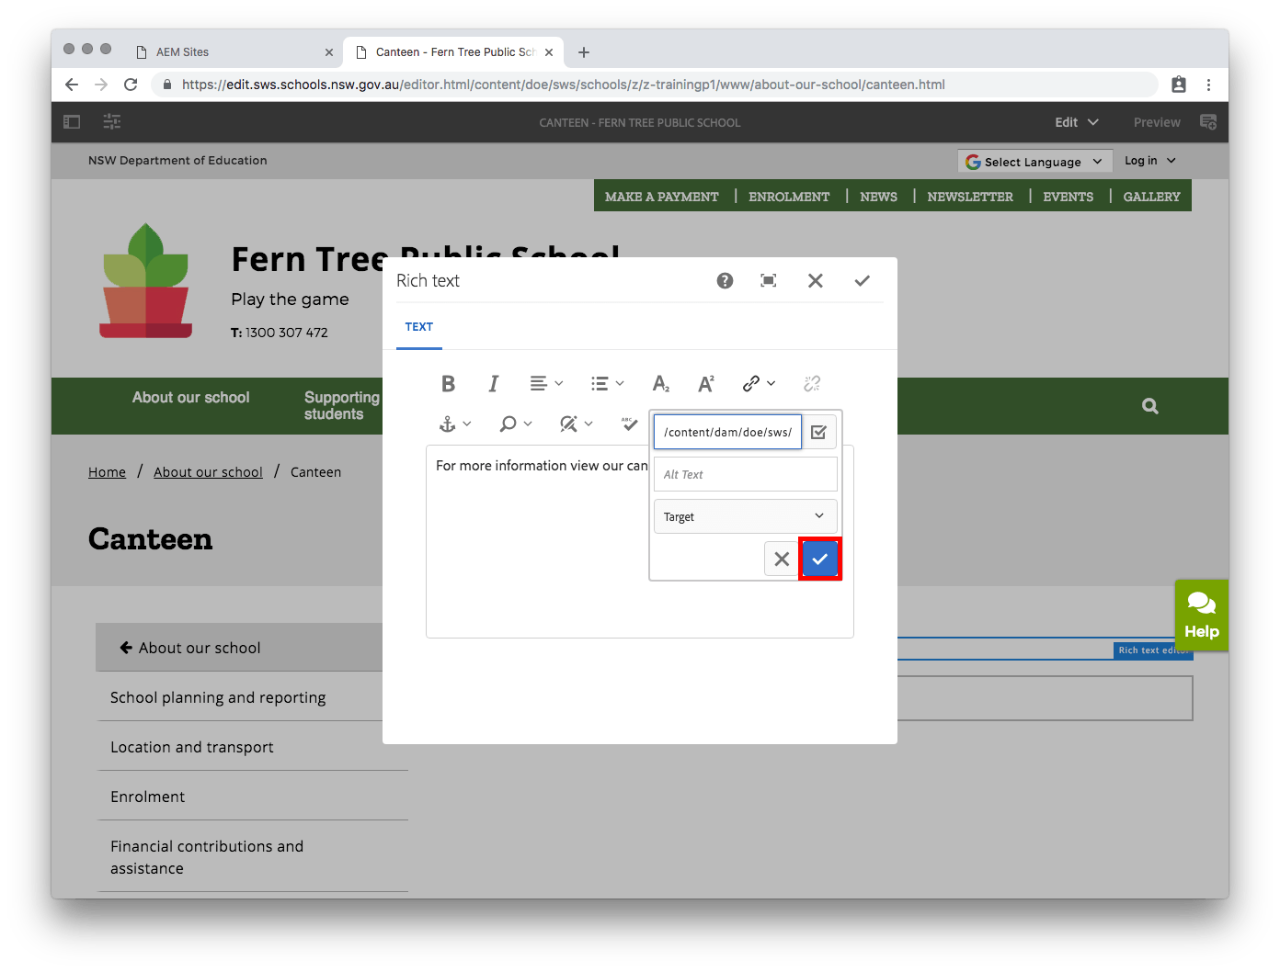Expand the hyperlink dropdown
The width and height of the screenshot is (1280, 972).
coord(759,384)
